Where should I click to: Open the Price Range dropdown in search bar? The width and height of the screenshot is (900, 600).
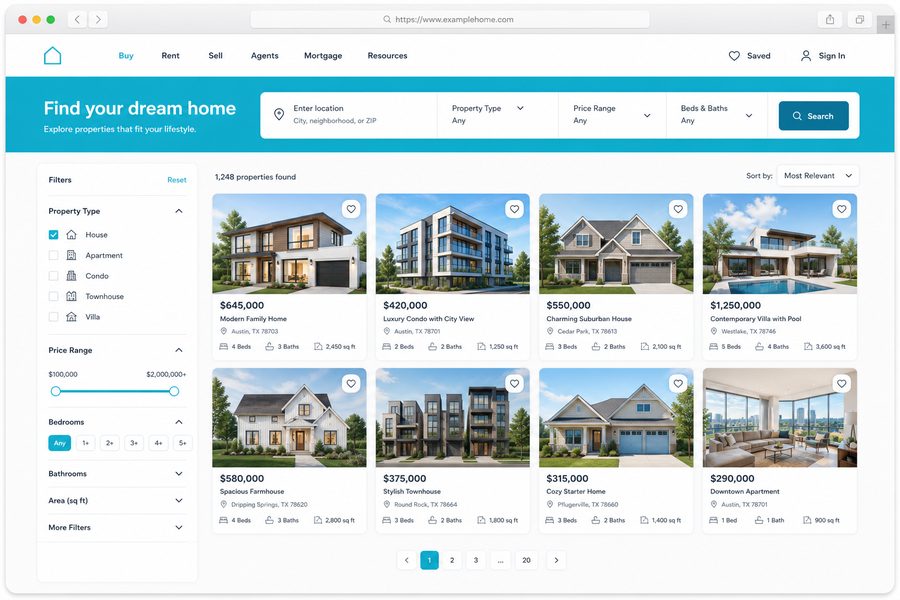pos(612,115)
